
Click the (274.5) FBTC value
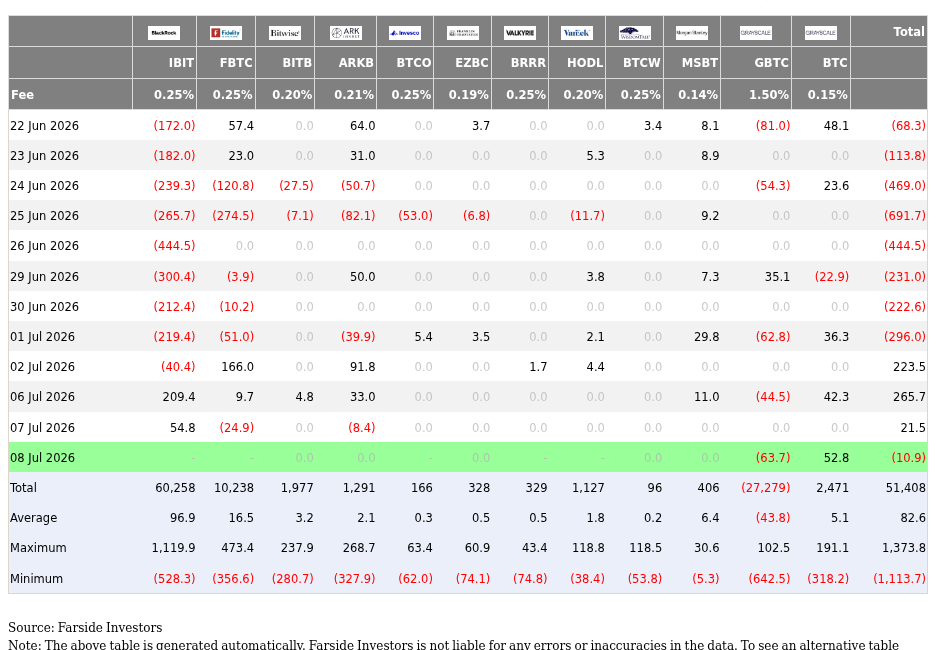(x=233, y=216)
